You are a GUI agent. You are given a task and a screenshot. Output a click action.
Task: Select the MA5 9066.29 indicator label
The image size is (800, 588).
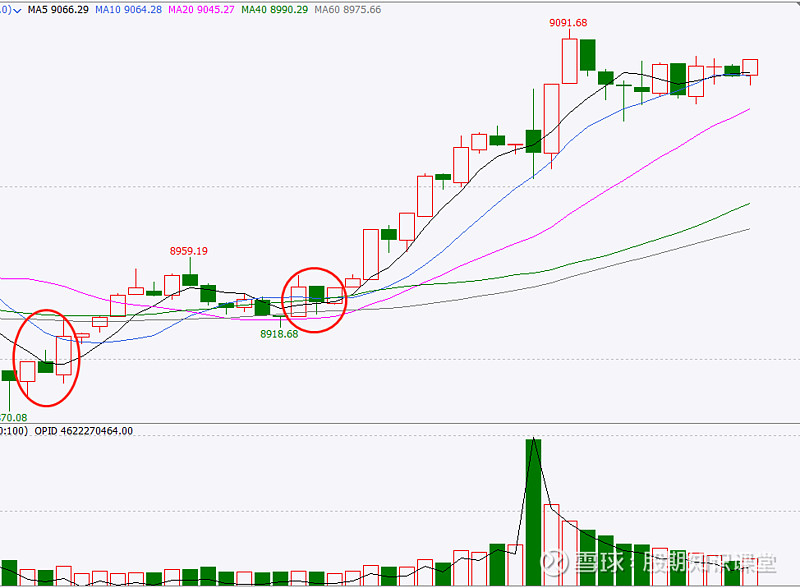pos(58,9)
